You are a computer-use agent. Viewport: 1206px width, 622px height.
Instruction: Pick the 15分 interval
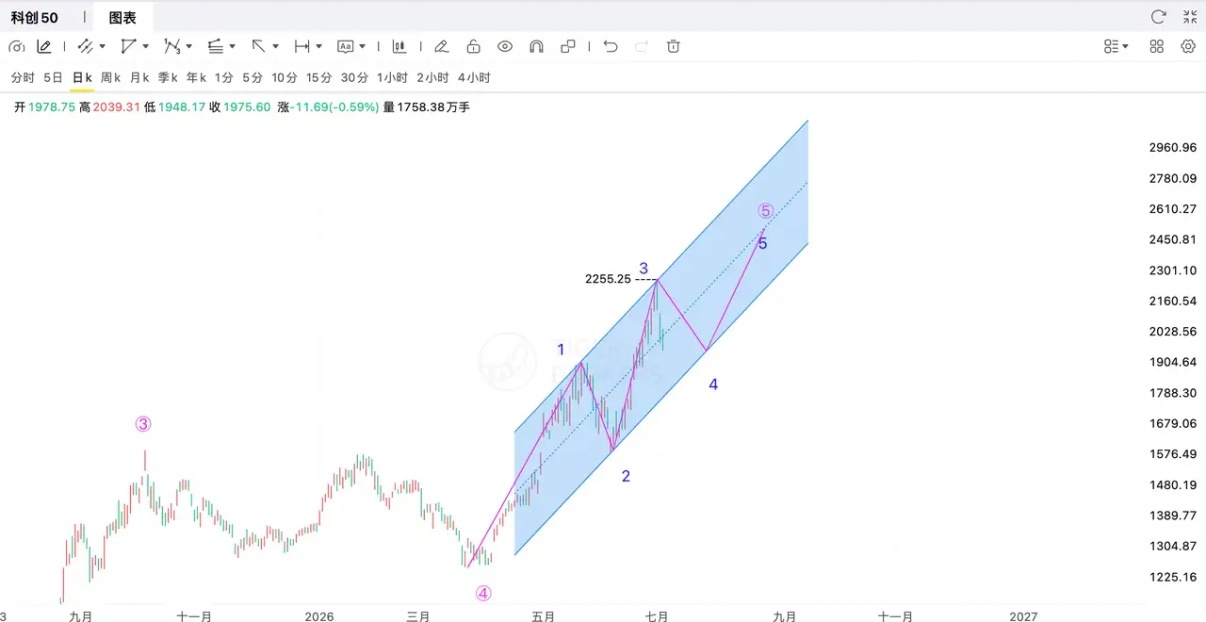click(319, 77)
